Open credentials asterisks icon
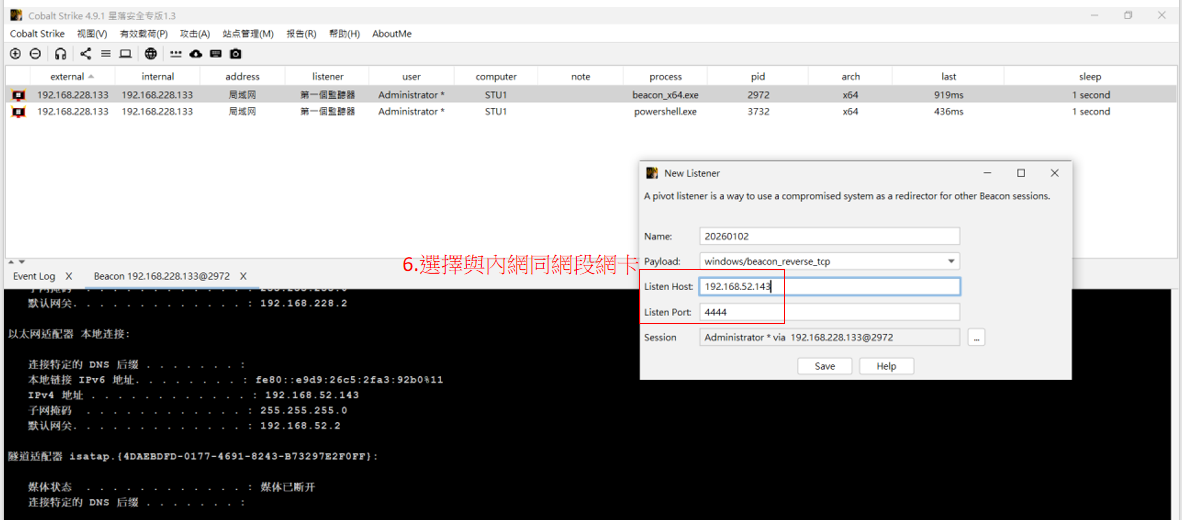Viewport: 1182px width, 520px height. tap(176, 54)
